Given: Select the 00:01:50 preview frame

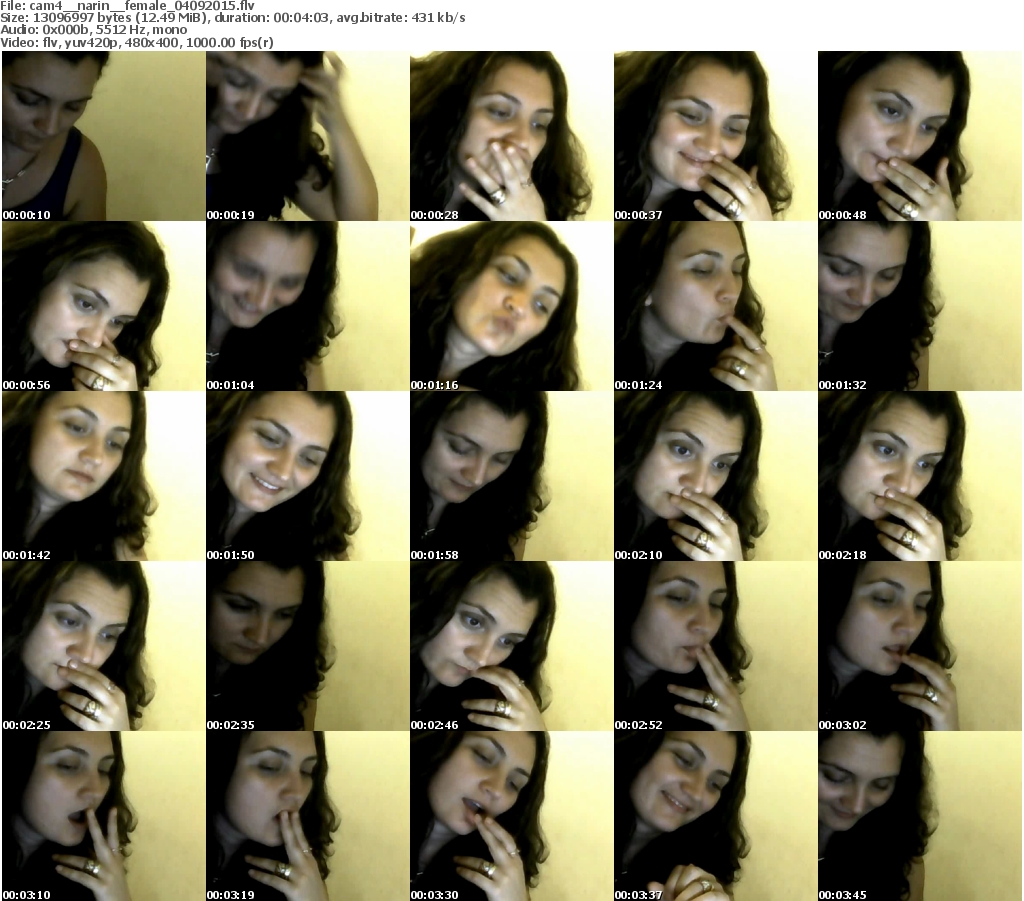Looking at the screenshot, I should click(308, 476).
